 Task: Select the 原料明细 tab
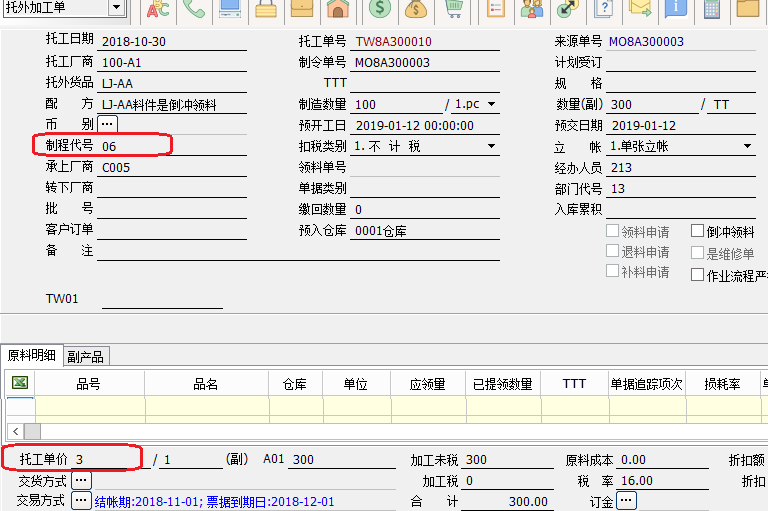[x=32, y=356]
